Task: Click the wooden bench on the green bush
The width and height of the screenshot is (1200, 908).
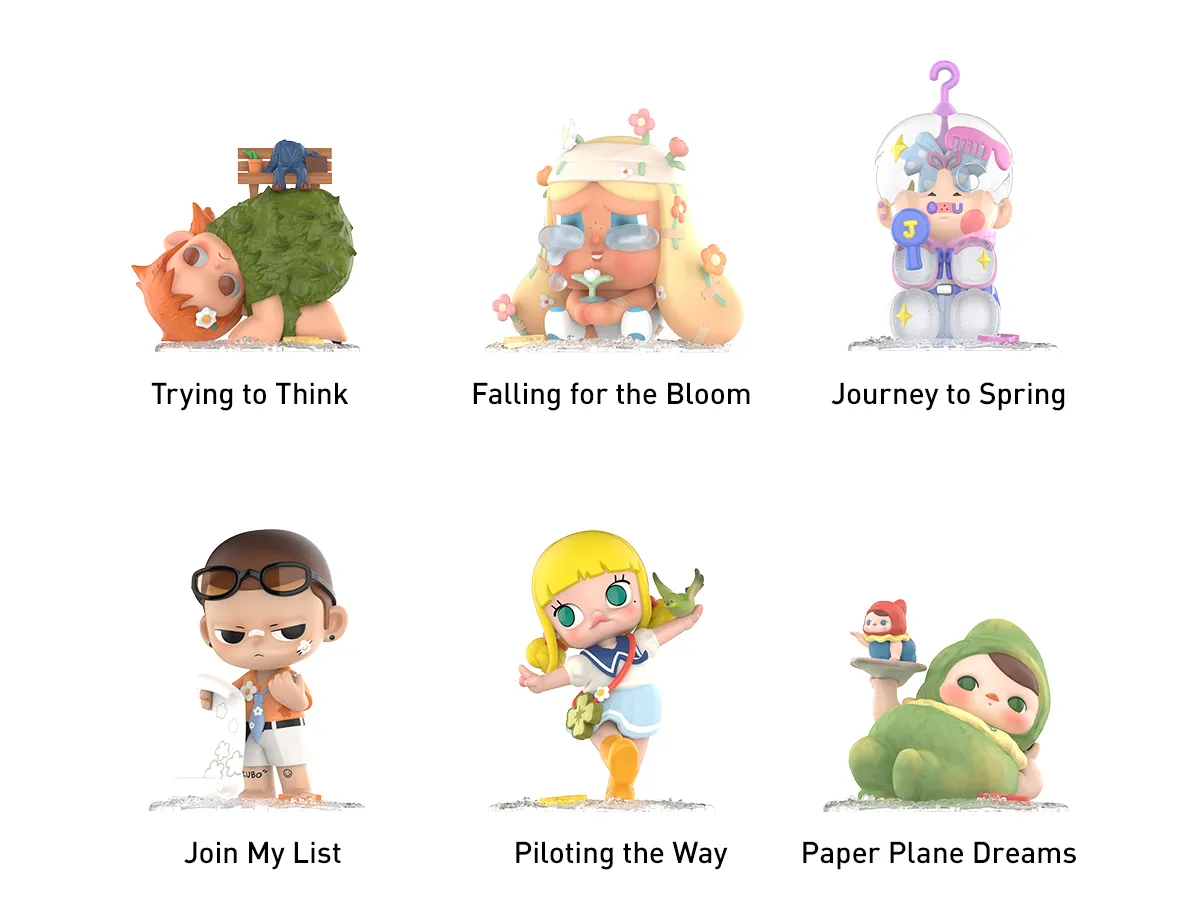Action: coord(284,165)
